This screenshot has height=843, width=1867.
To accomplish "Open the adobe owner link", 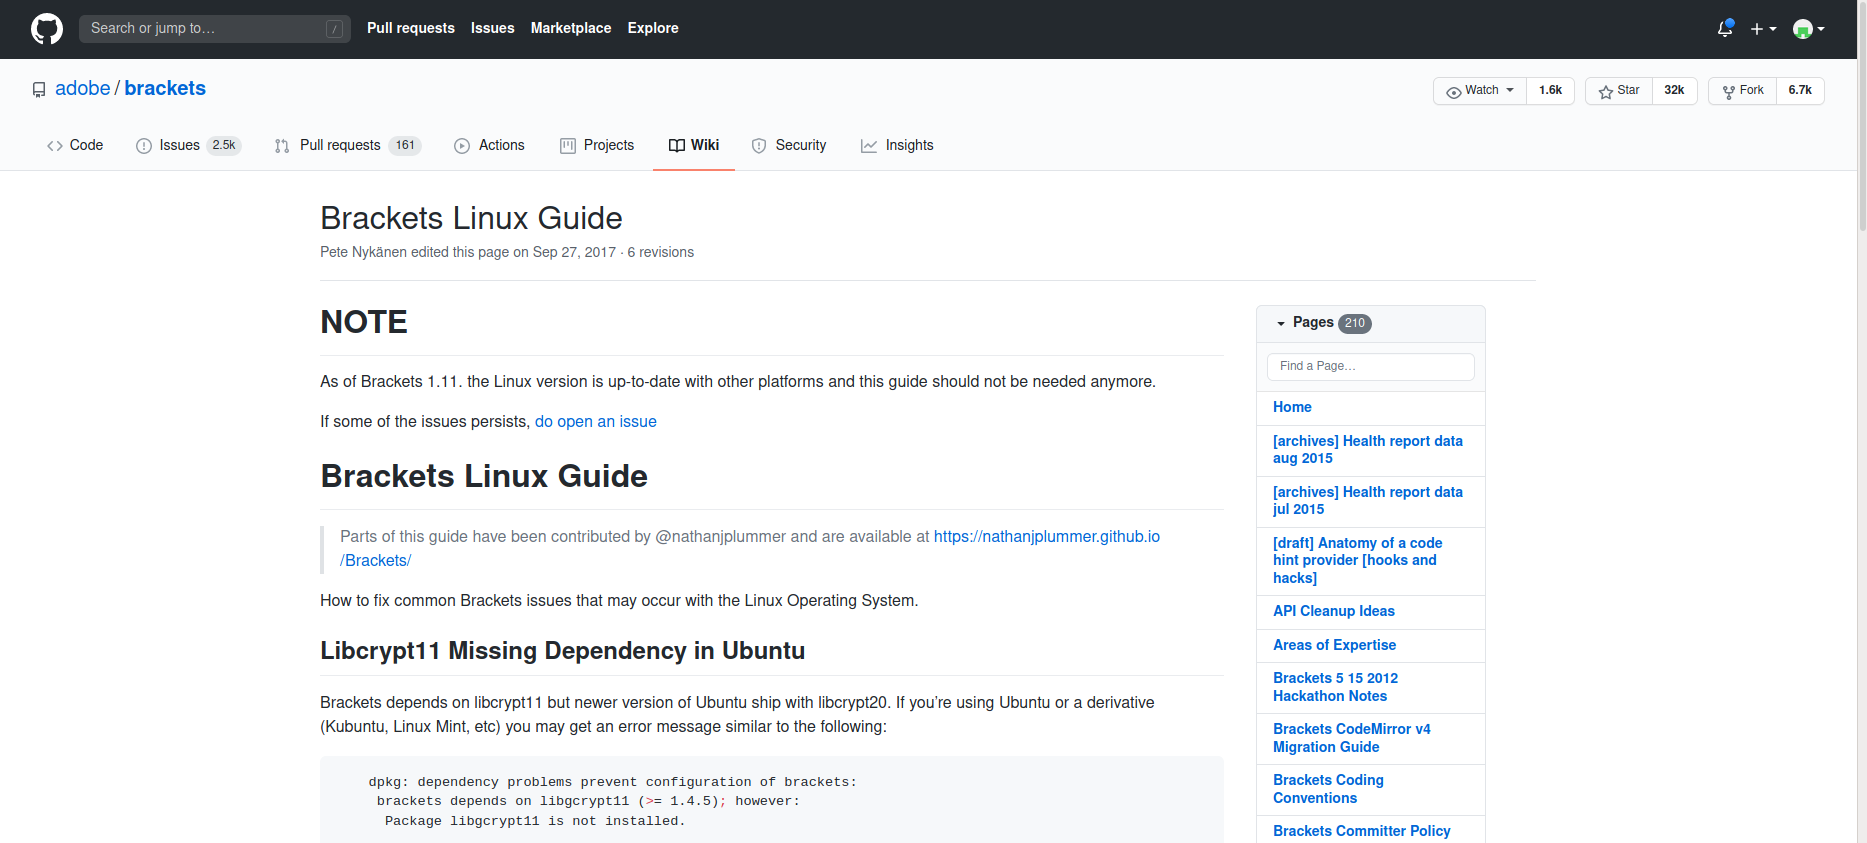I will click(83, 88).
